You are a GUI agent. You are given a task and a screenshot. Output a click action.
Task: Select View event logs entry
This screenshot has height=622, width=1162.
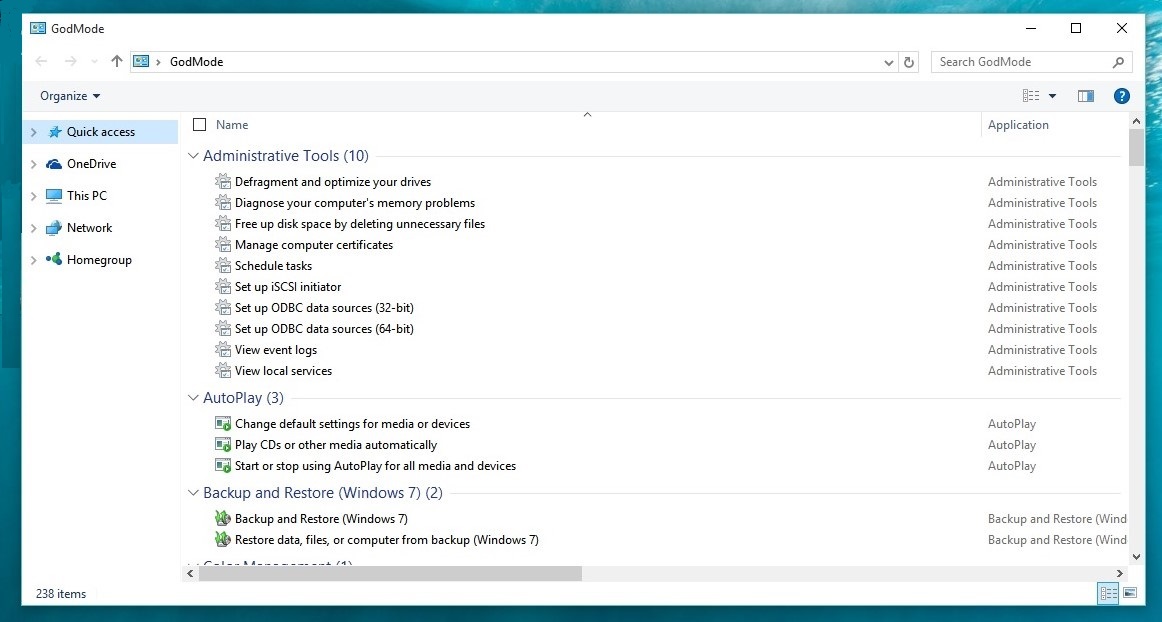pos(276,349)
